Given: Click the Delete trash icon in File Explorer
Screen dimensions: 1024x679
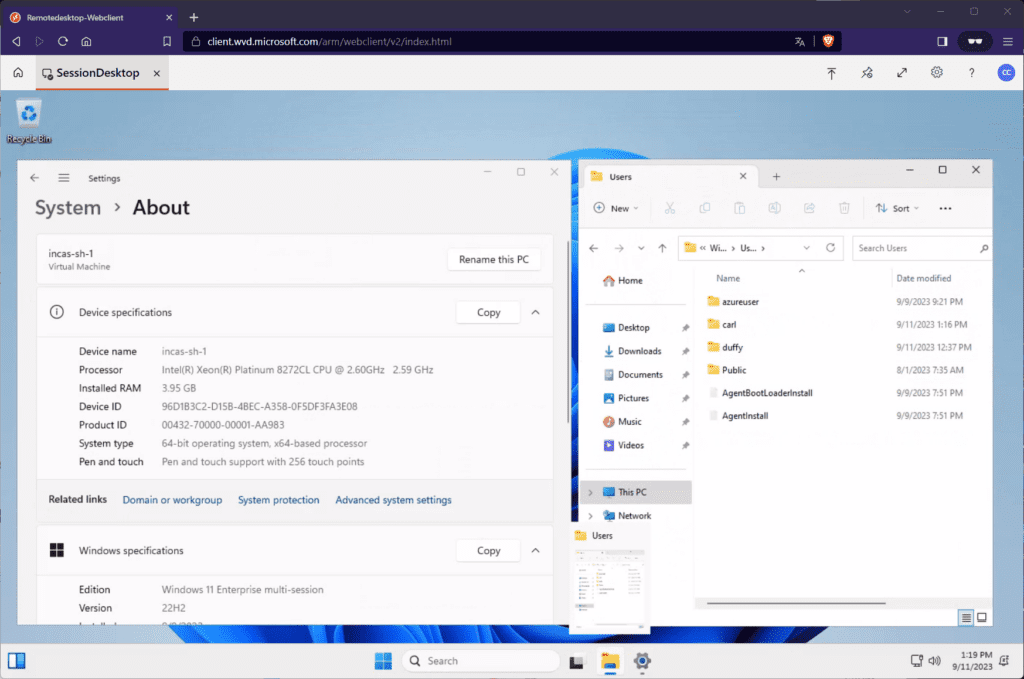Looking at the screenshot, I should click(x=844, y=208).
